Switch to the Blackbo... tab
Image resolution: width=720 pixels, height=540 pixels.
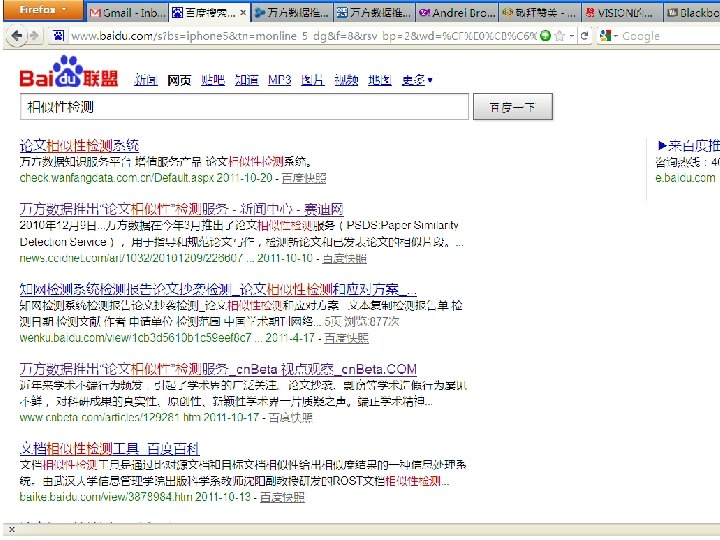pyautogui.click(x=692, y=13)
